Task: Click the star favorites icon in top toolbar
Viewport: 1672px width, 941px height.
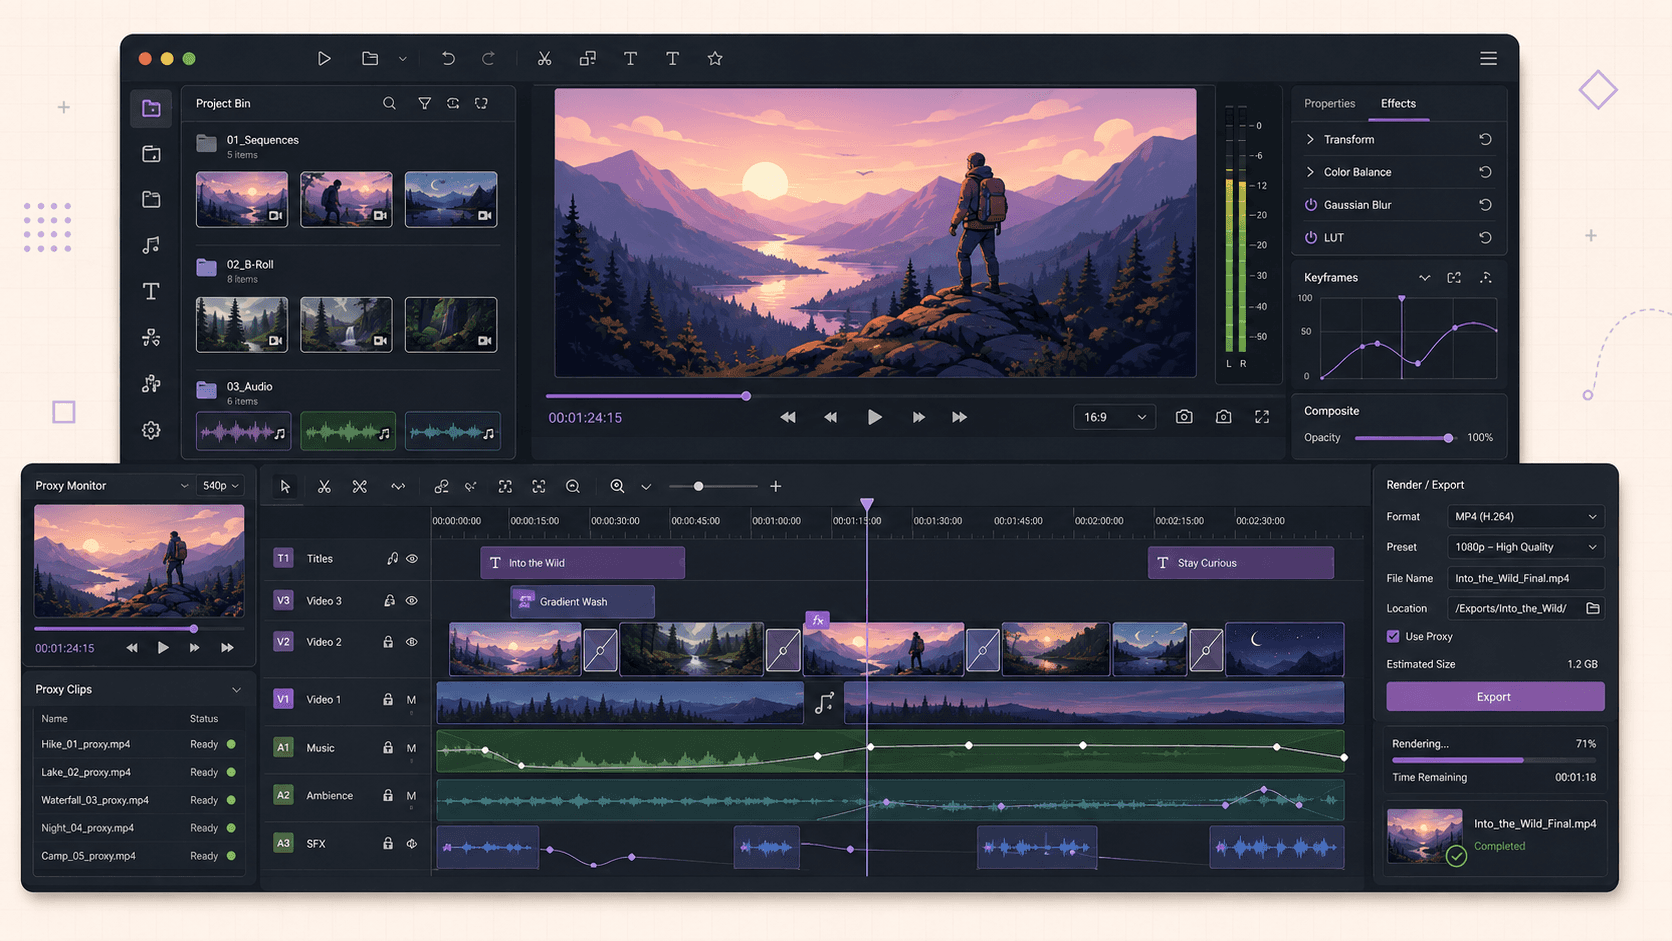Action: 715,59
